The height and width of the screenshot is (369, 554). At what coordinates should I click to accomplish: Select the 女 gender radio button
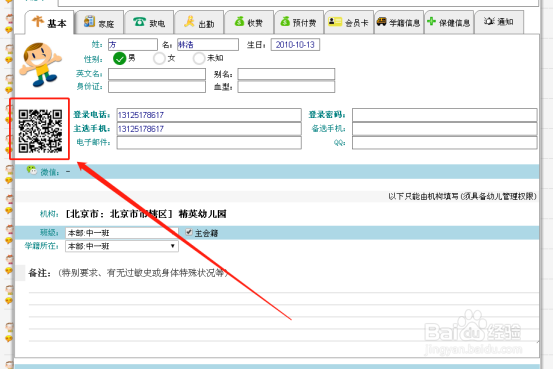(x=159, y=58)
